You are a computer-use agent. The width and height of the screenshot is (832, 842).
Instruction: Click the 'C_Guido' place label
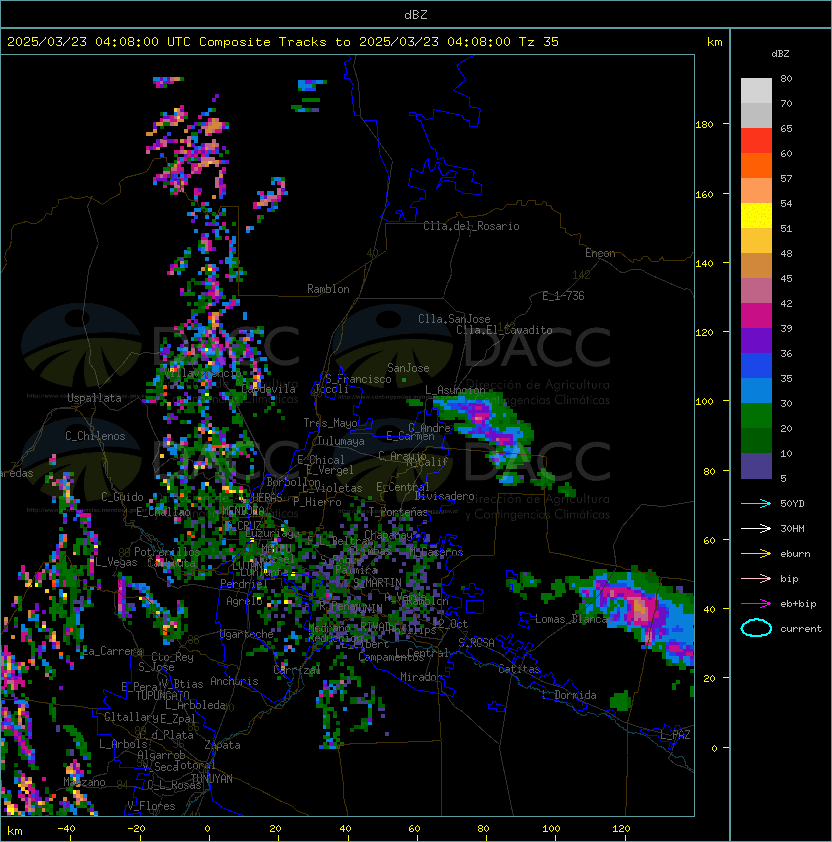[x=122, y=497]
